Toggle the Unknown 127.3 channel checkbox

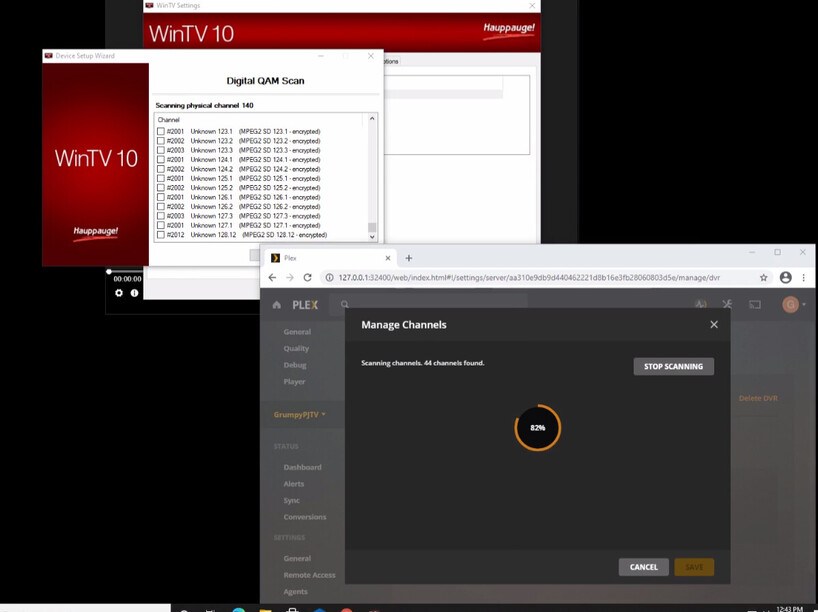coord(161,216)
